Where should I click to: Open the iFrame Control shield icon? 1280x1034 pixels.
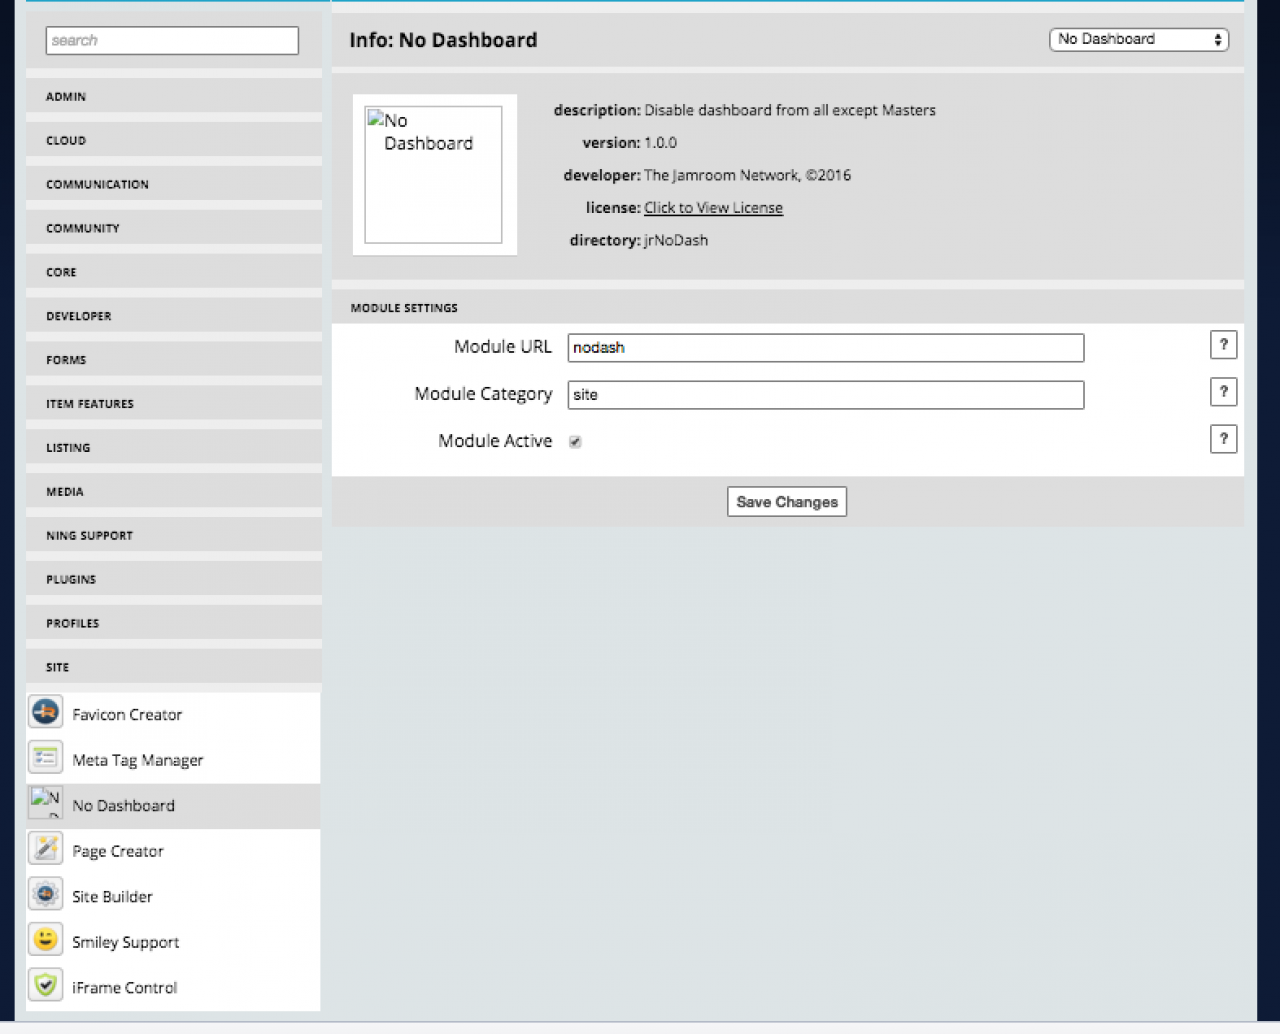[x=45, y=986]
